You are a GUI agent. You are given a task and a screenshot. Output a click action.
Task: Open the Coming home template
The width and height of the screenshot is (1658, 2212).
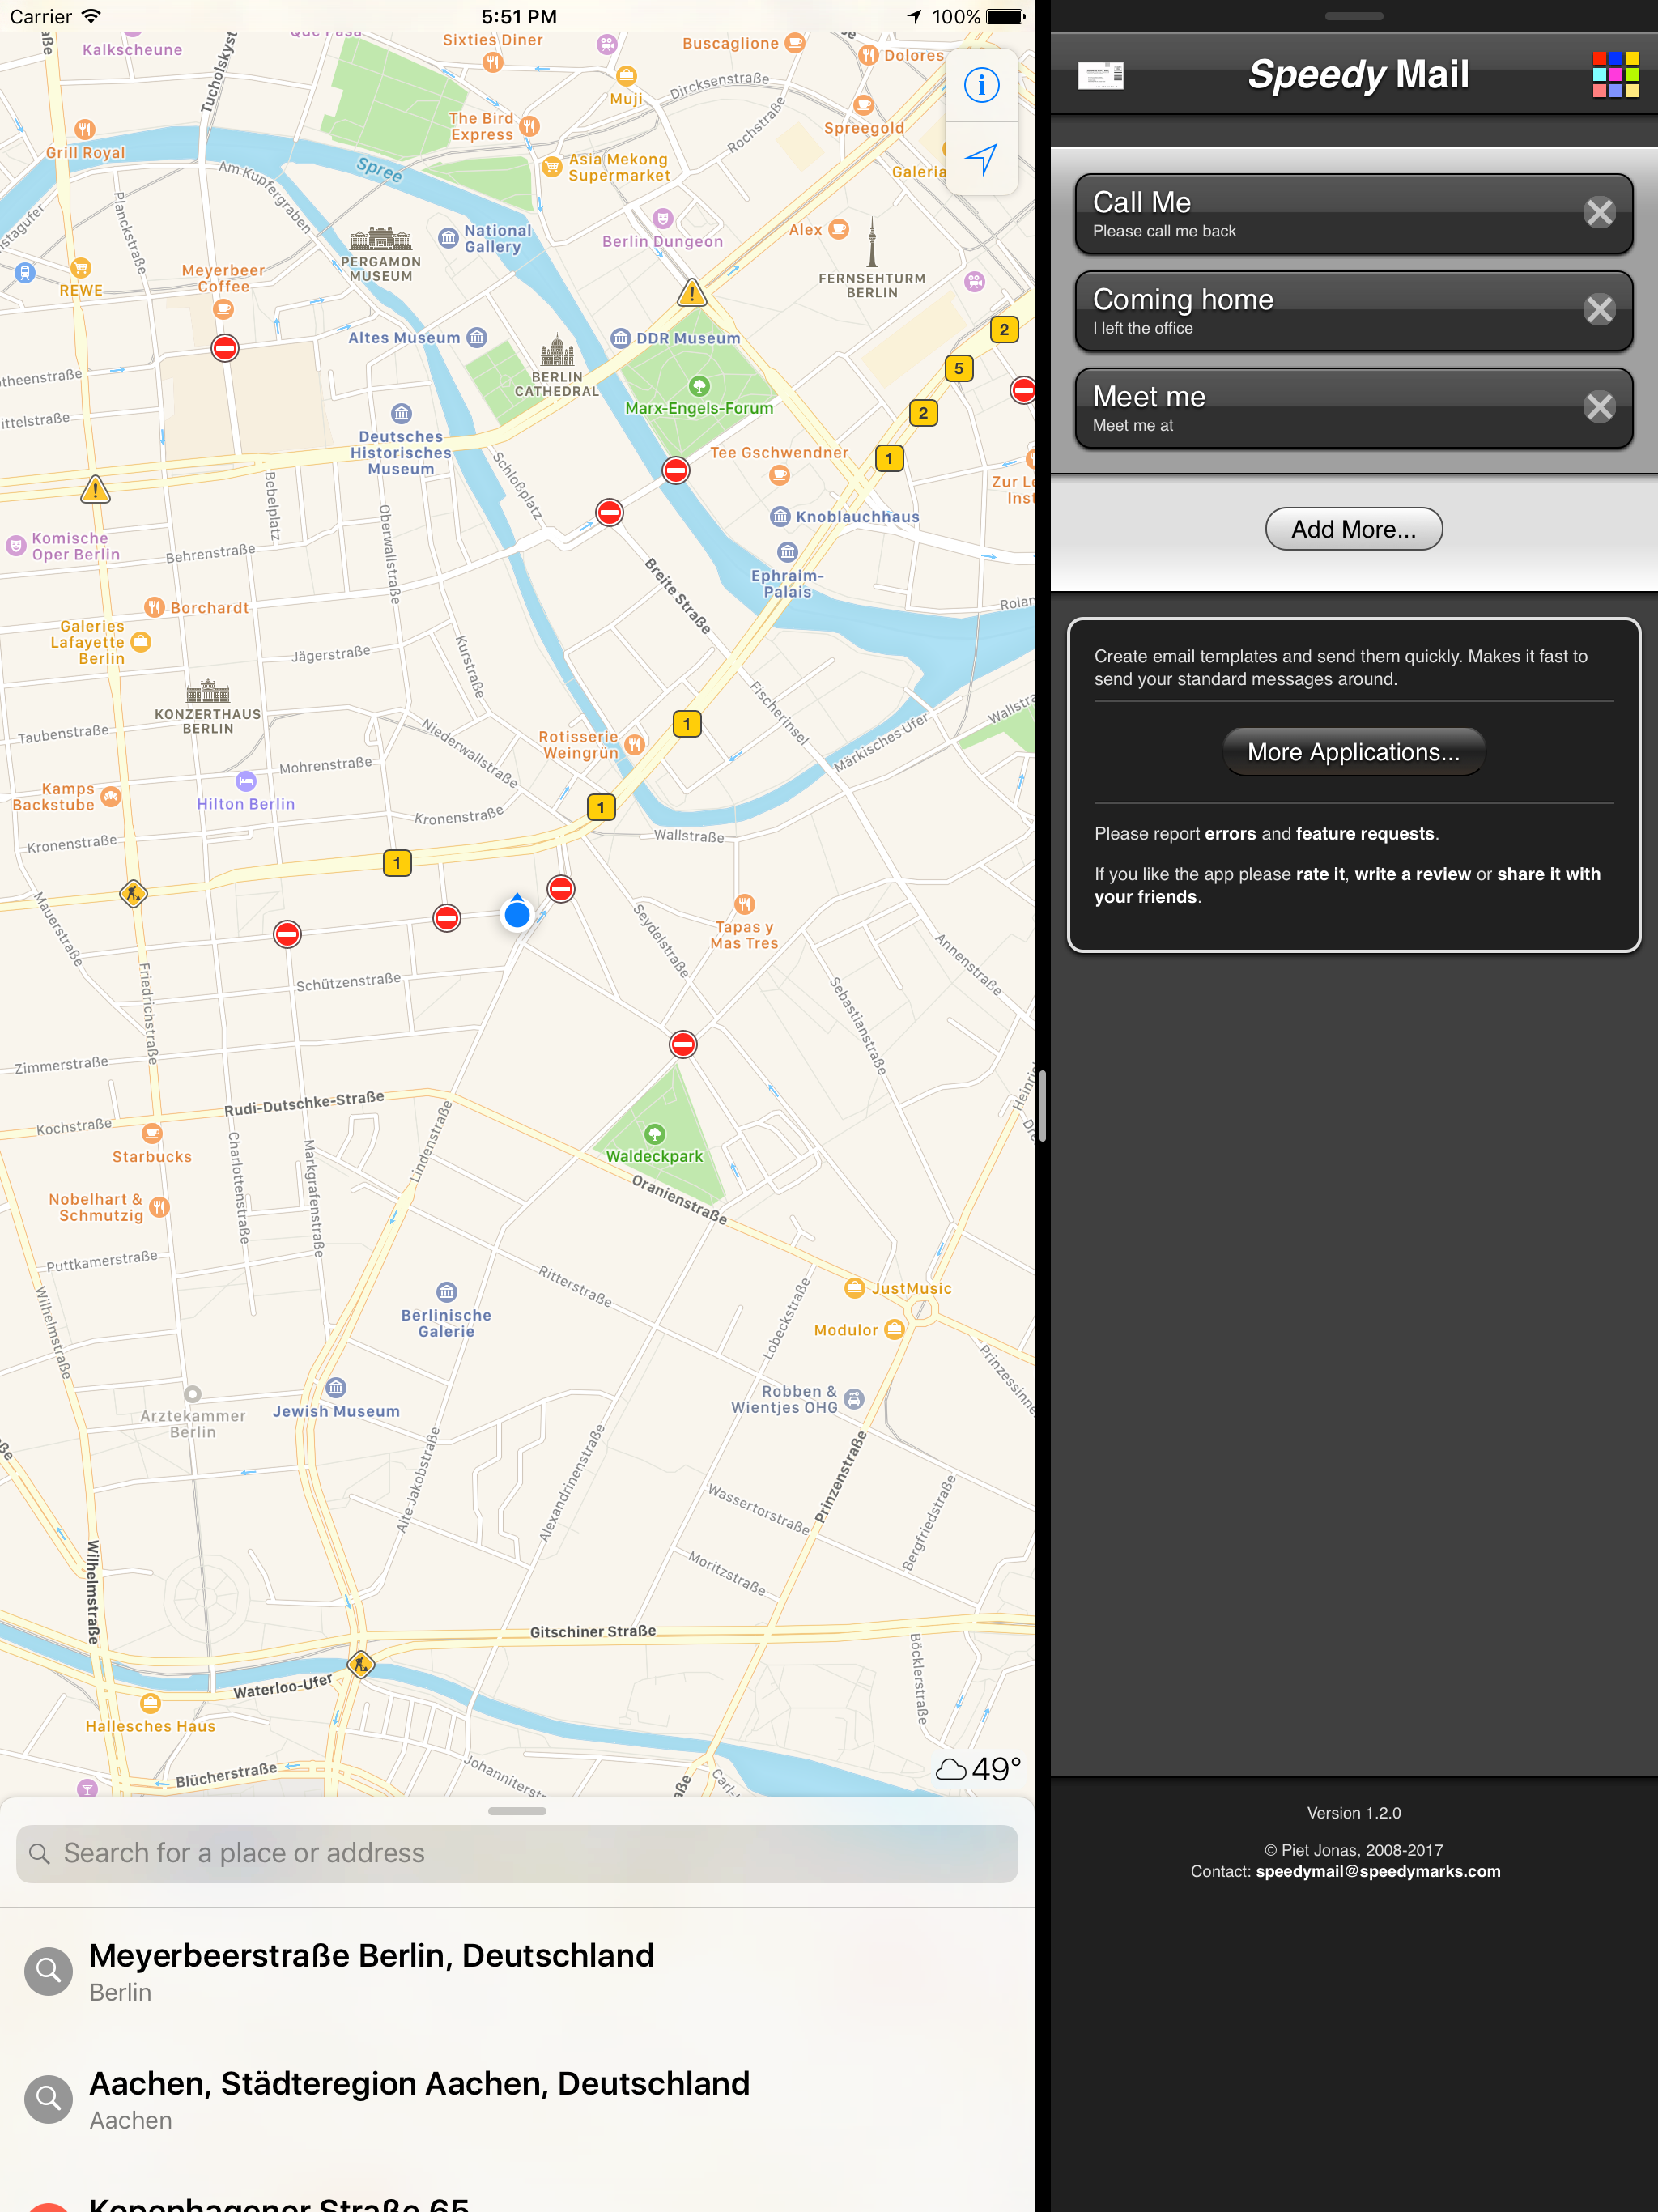pos(1353,311)
